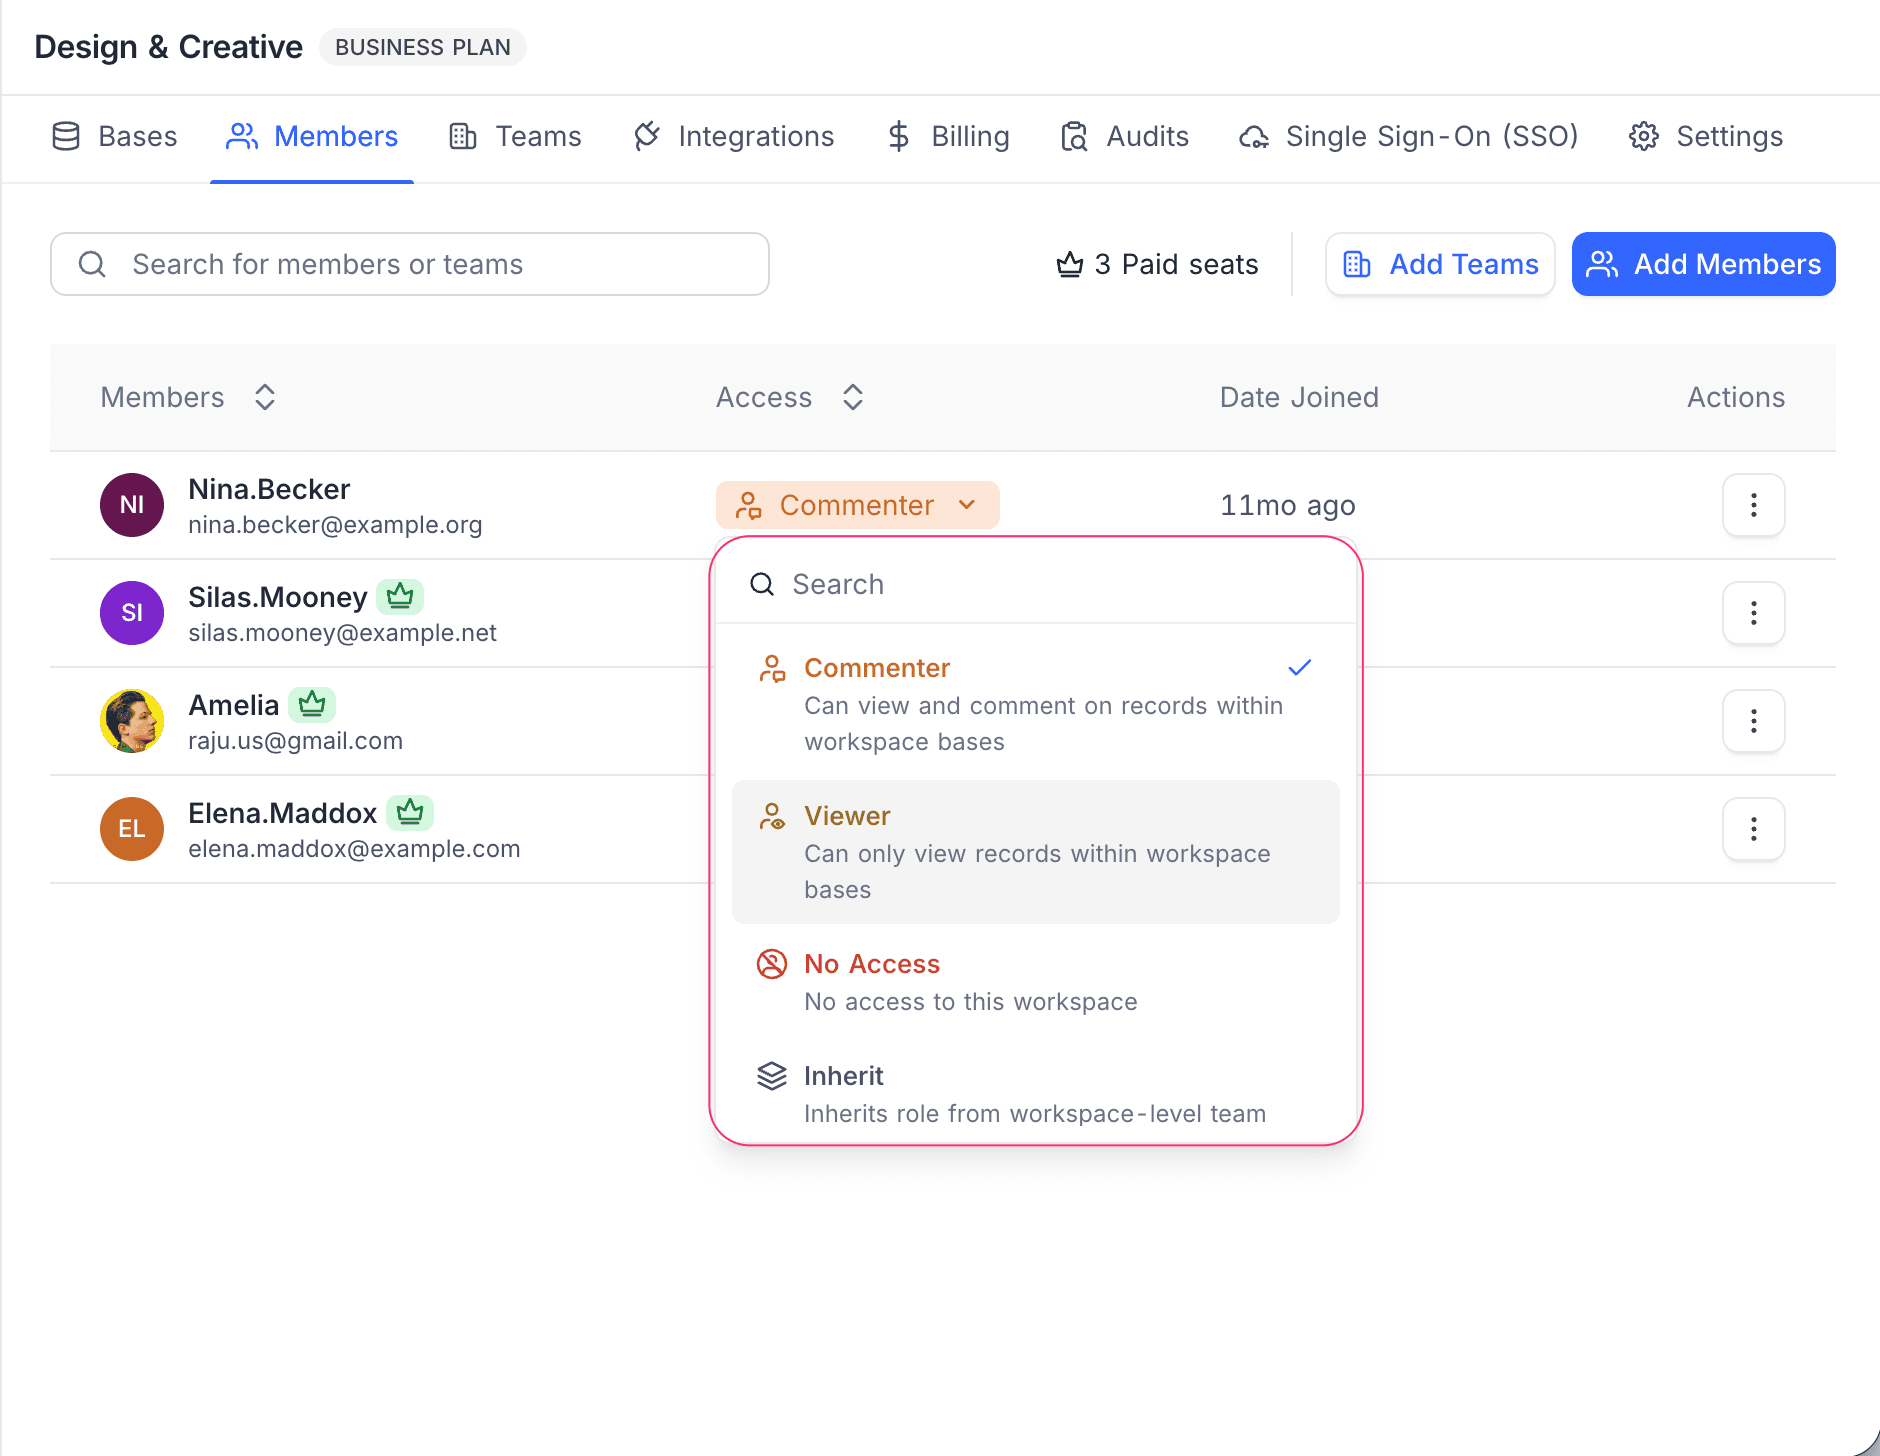
Task: Switch to the Billing tab
Action: coord(948,137)
